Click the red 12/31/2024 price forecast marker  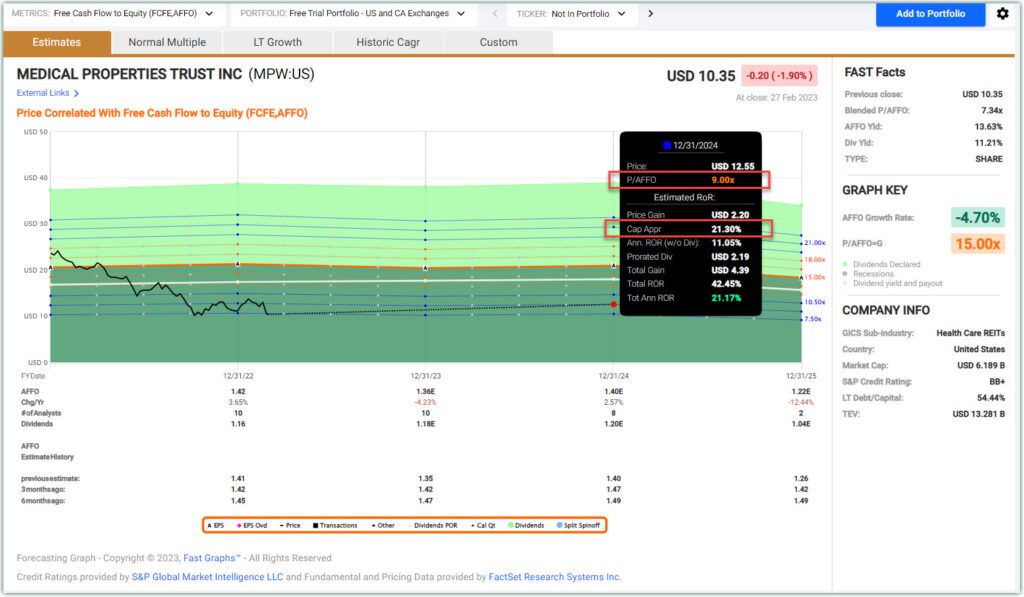click(614, 304)
